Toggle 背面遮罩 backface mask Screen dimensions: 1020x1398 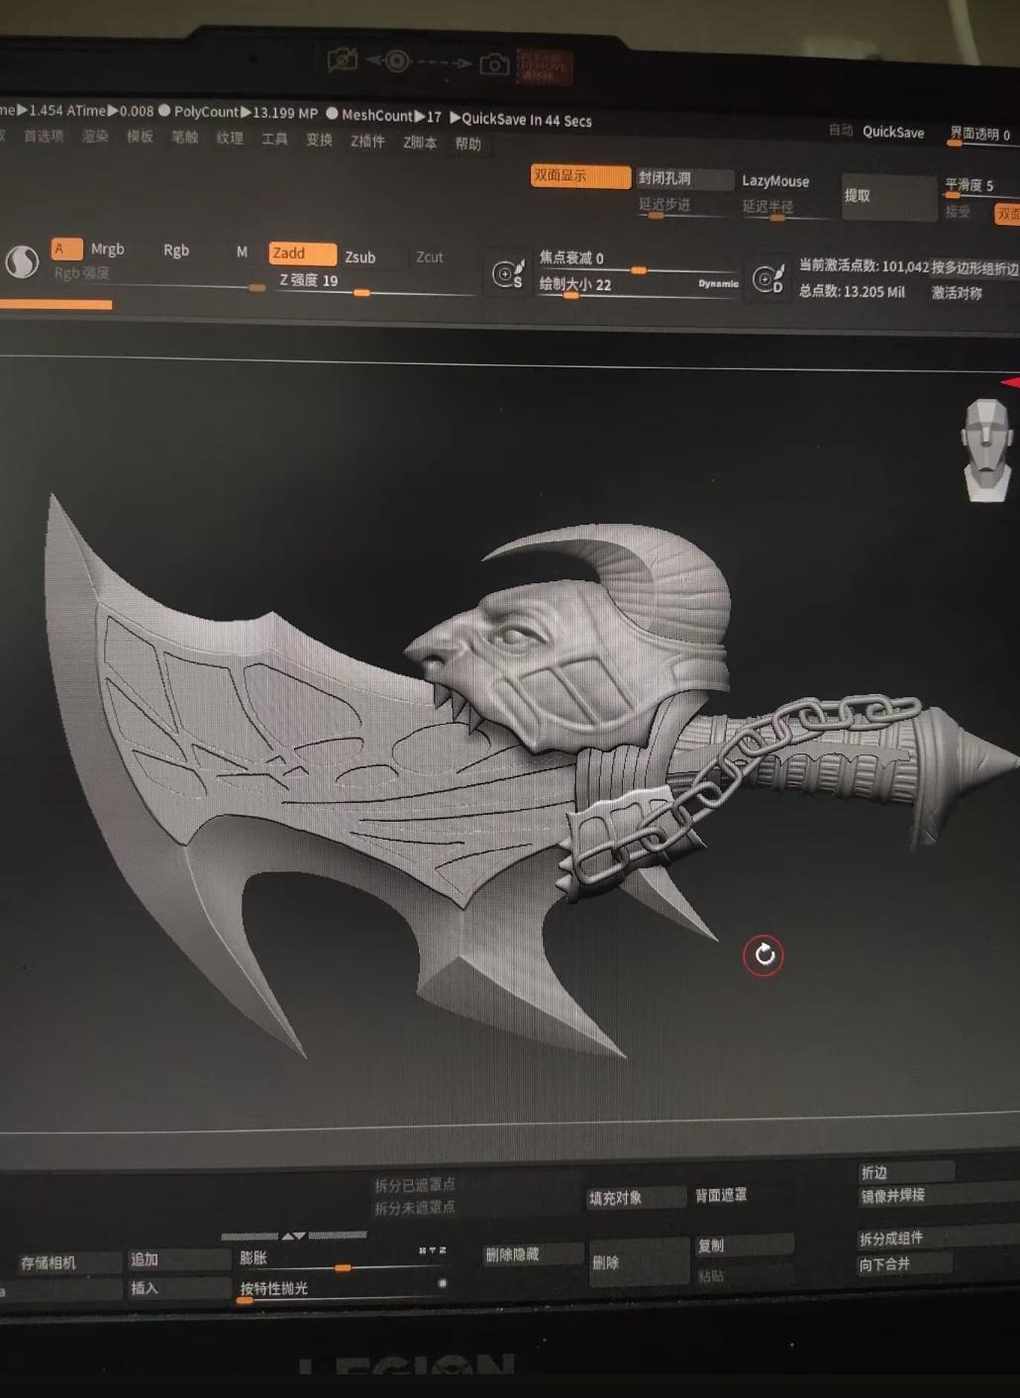click(721, 1195)
